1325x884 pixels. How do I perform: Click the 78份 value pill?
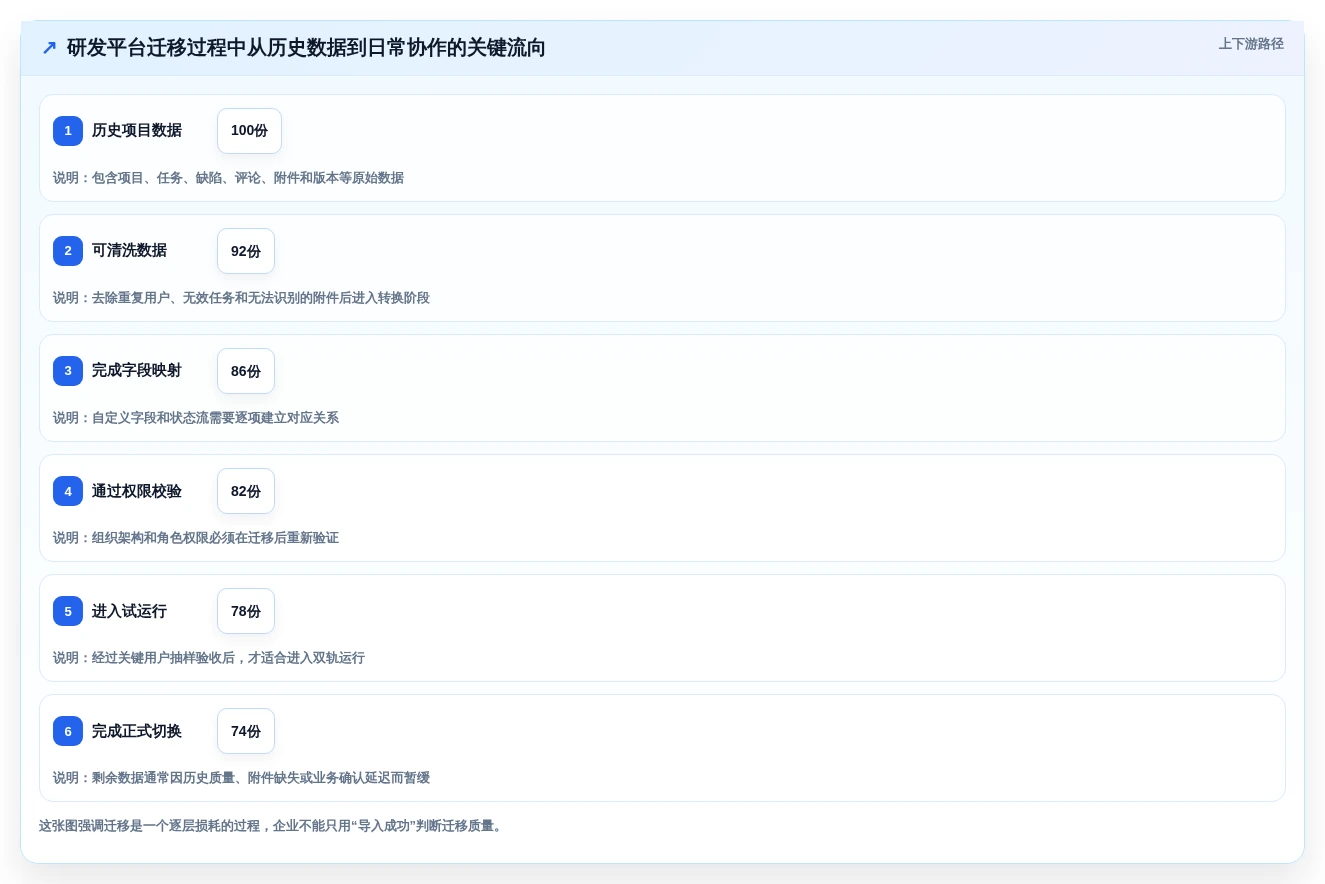(246, 611)
